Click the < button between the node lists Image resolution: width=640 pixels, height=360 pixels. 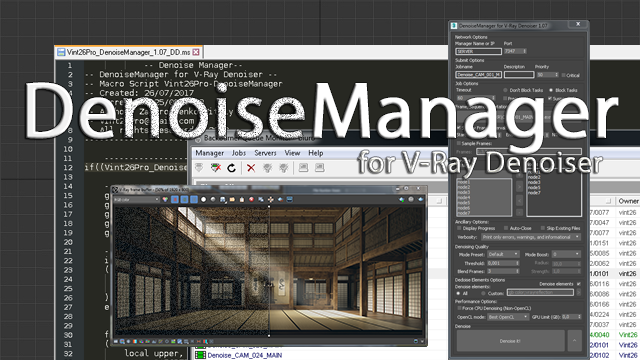tap(519, 200)
